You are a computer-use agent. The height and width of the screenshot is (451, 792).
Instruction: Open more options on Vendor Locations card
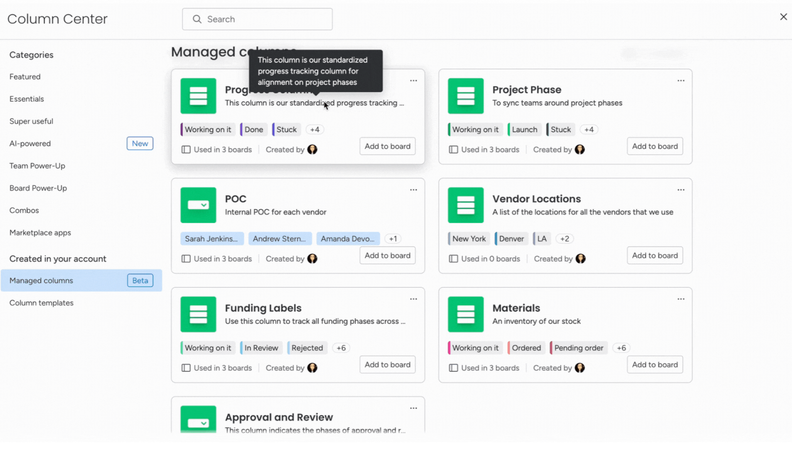(x=681, y=190)
